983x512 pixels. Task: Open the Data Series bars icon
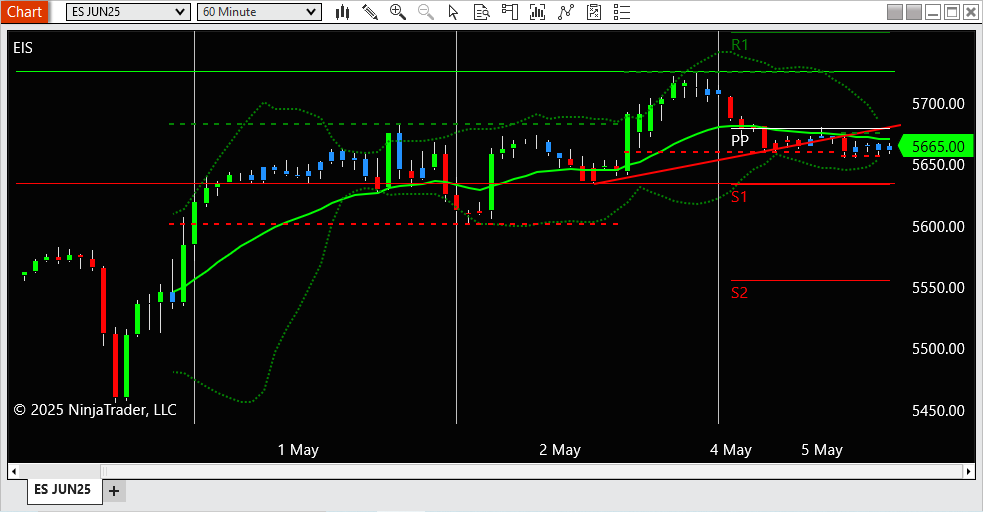click(x=537, y=12)
